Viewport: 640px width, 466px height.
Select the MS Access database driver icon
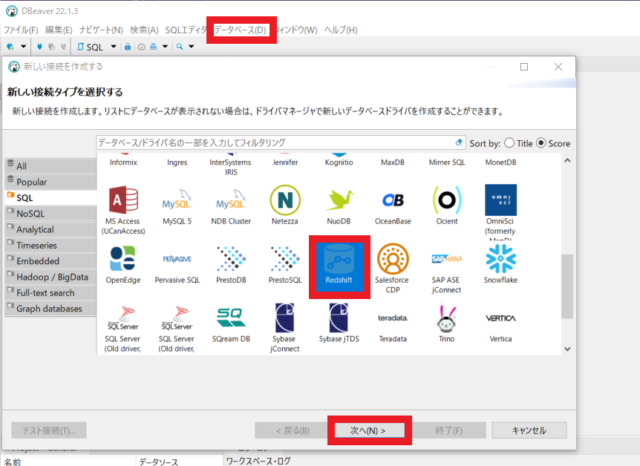click(123, 200)
